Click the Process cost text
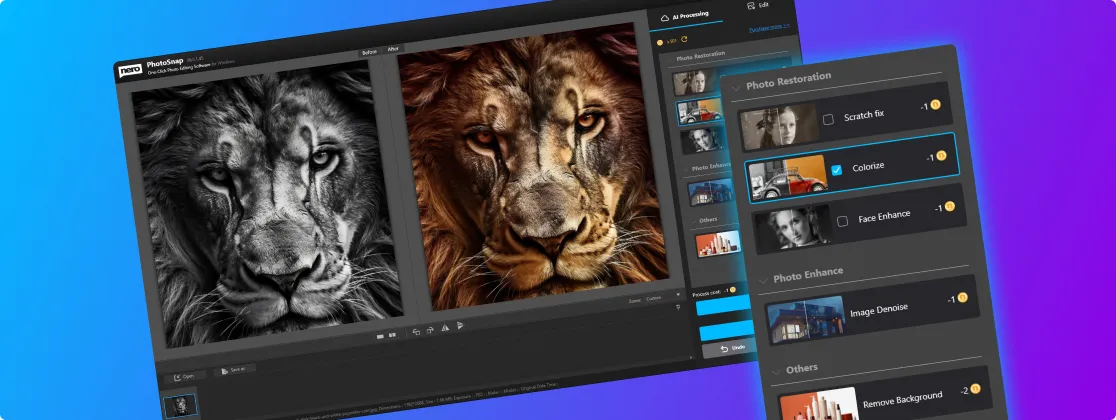This screenshot has width=1116, height=420. coord(707,293)
